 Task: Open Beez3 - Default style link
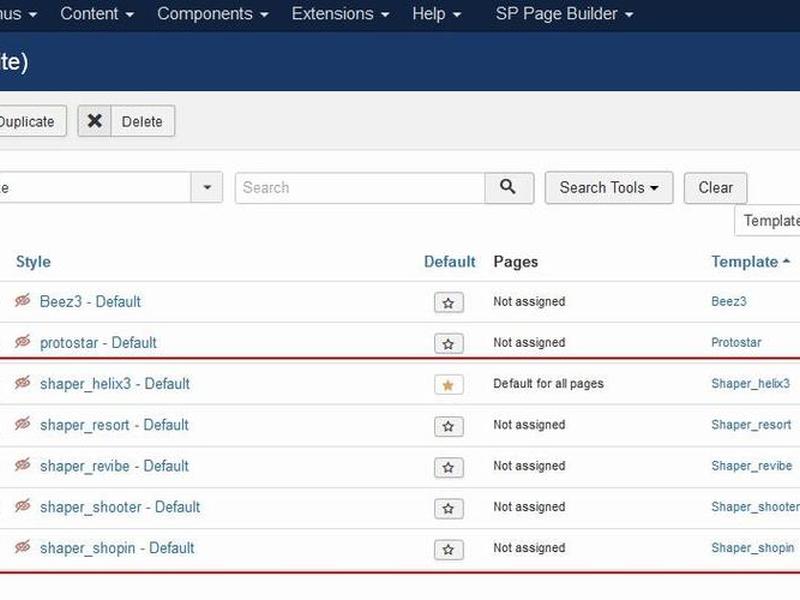pos(90,302)
